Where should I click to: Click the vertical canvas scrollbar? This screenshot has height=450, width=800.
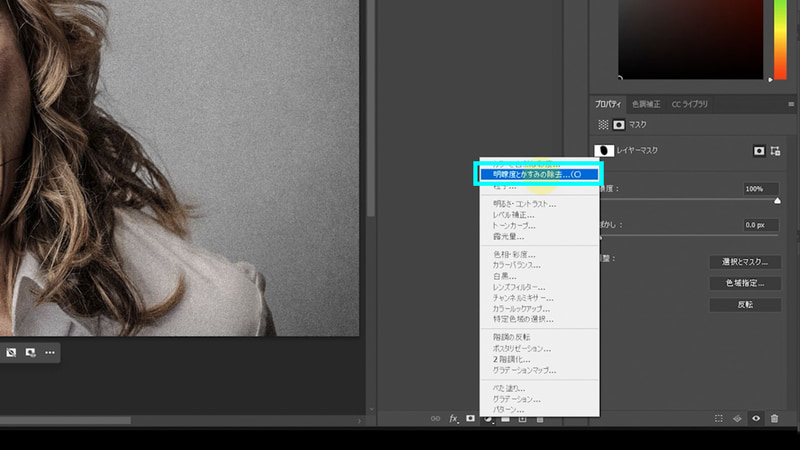[371, 108]
